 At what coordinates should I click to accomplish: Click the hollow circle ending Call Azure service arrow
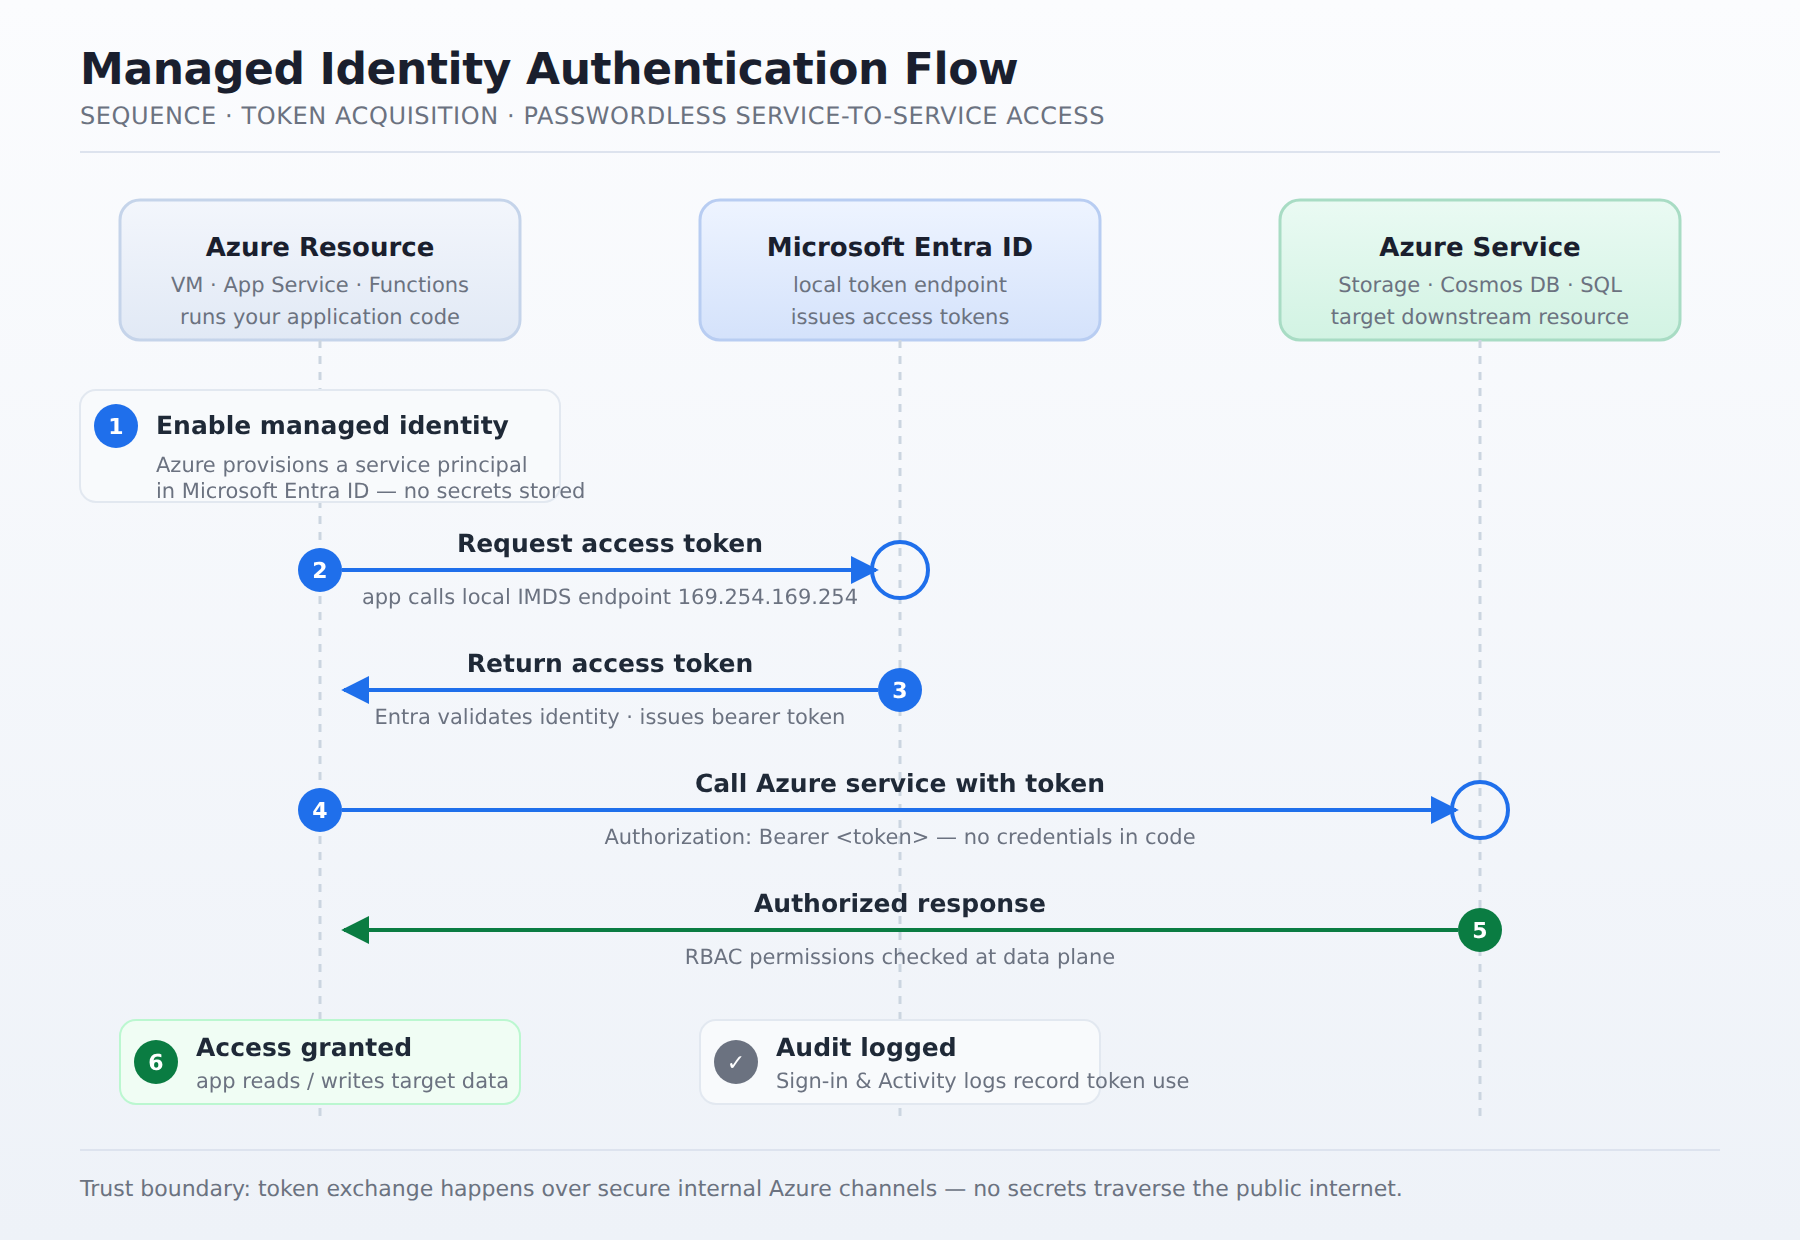tap(1480, 810)
